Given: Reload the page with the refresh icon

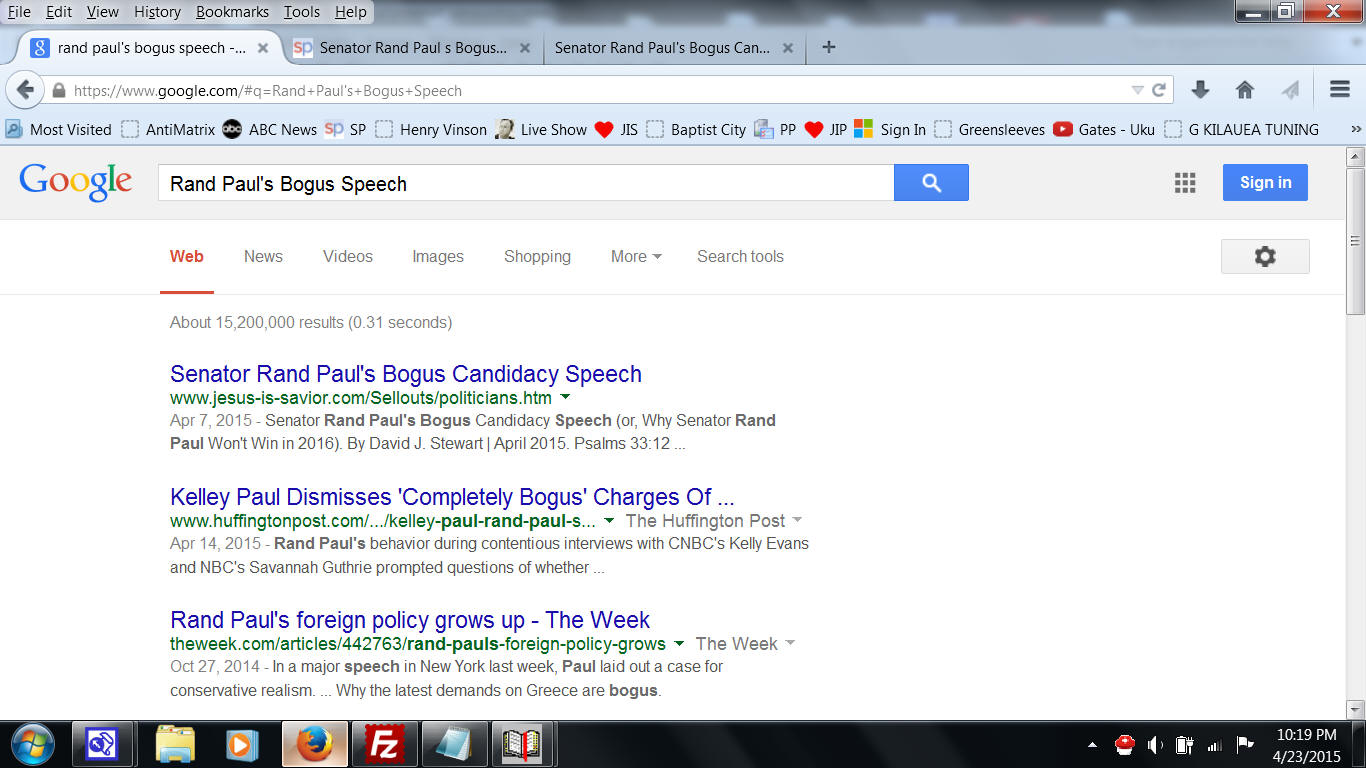Looking at the screenshot, I should point(1159,90).
